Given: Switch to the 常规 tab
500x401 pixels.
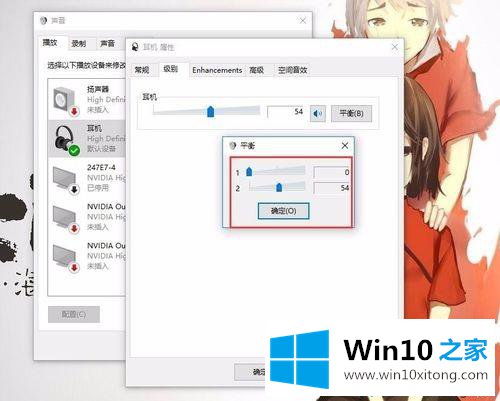Looking at the screenshot, I should click(142, 70).
